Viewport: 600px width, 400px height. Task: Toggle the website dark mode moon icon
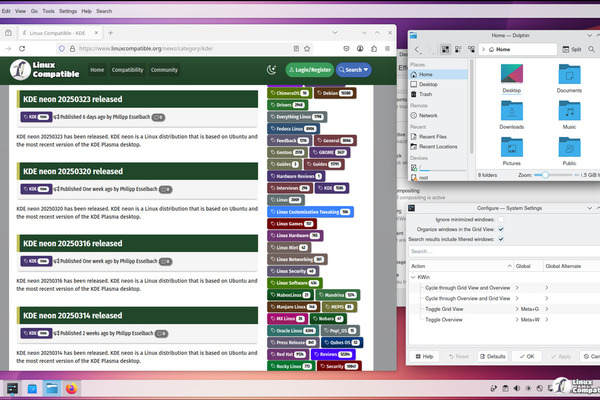(x=271, y=70)
